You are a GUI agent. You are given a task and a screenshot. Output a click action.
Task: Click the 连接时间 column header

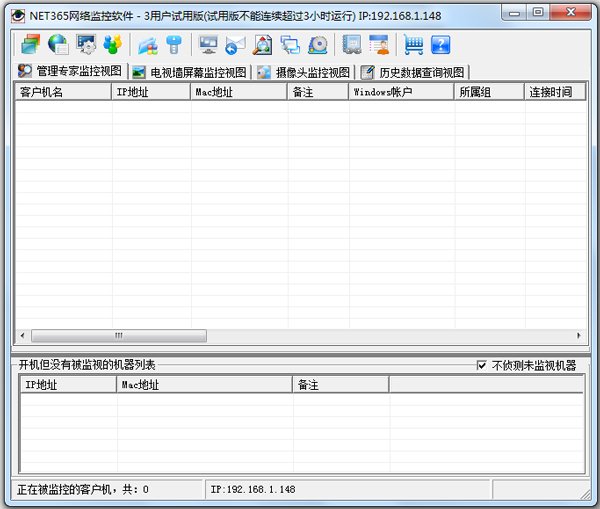coord(555,92)
